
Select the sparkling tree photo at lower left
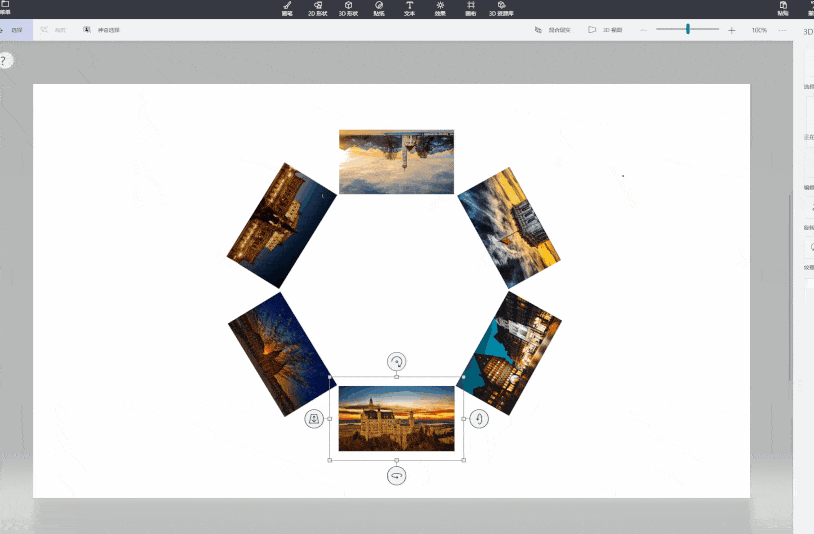pos(283,354)
